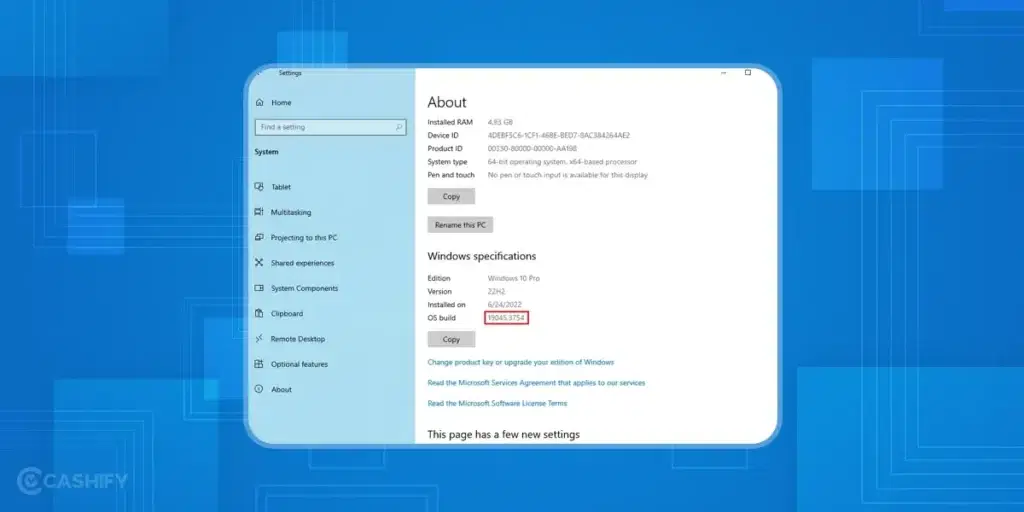Click the Shared experiences icon
The image size is (1024, 512).
point(259,263)
